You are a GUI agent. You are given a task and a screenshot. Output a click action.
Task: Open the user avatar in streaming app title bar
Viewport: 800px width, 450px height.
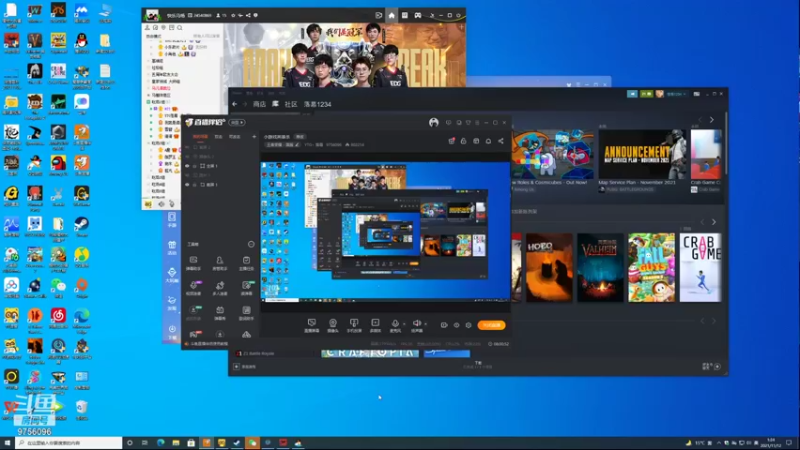coord(434,122)
